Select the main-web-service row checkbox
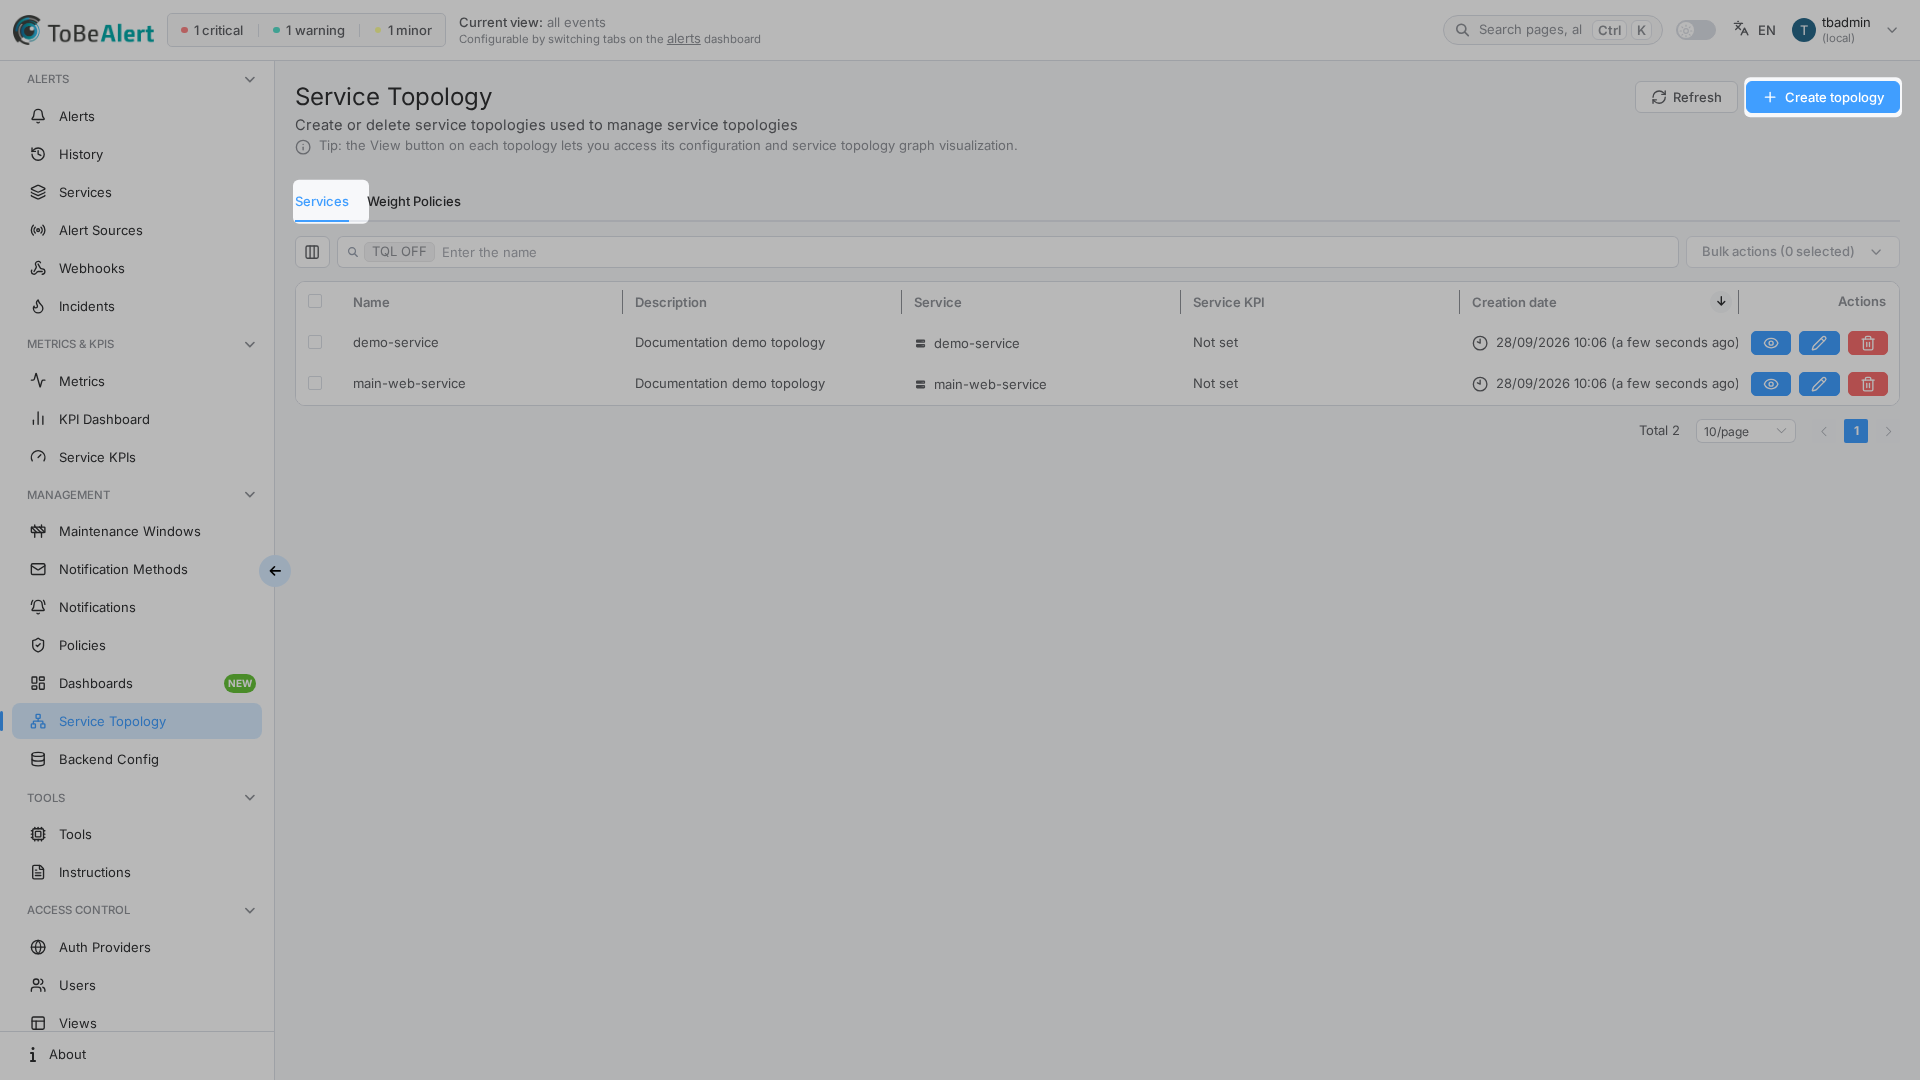This screenshot has height=1080, width=1920. pyautogui.click(x=315, y=383)
